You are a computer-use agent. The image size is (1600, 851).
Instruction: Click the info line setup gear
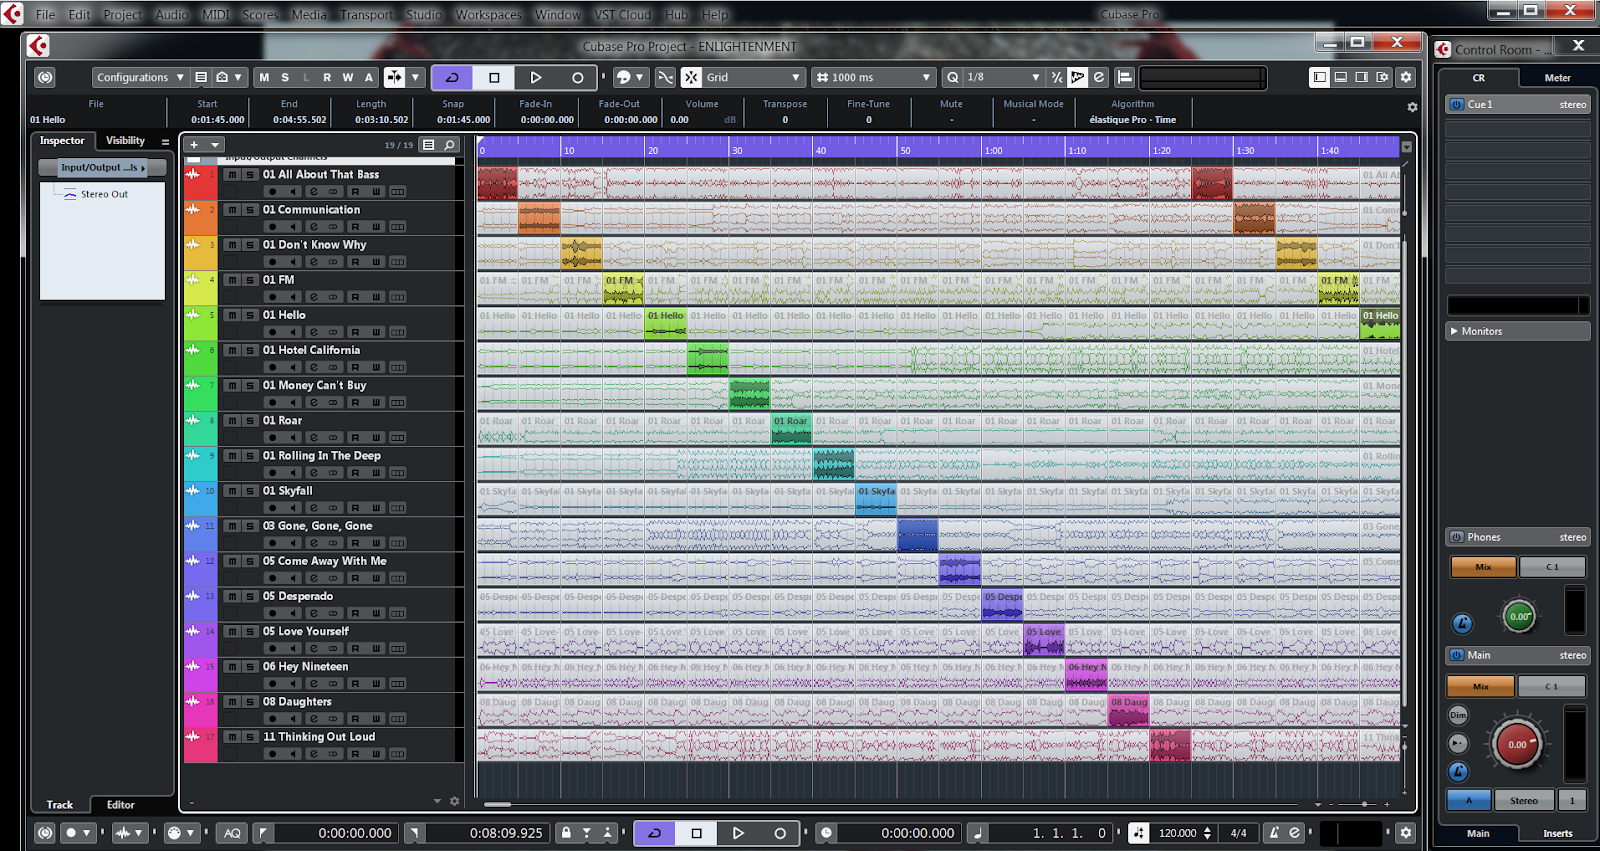coord(1412,107)
